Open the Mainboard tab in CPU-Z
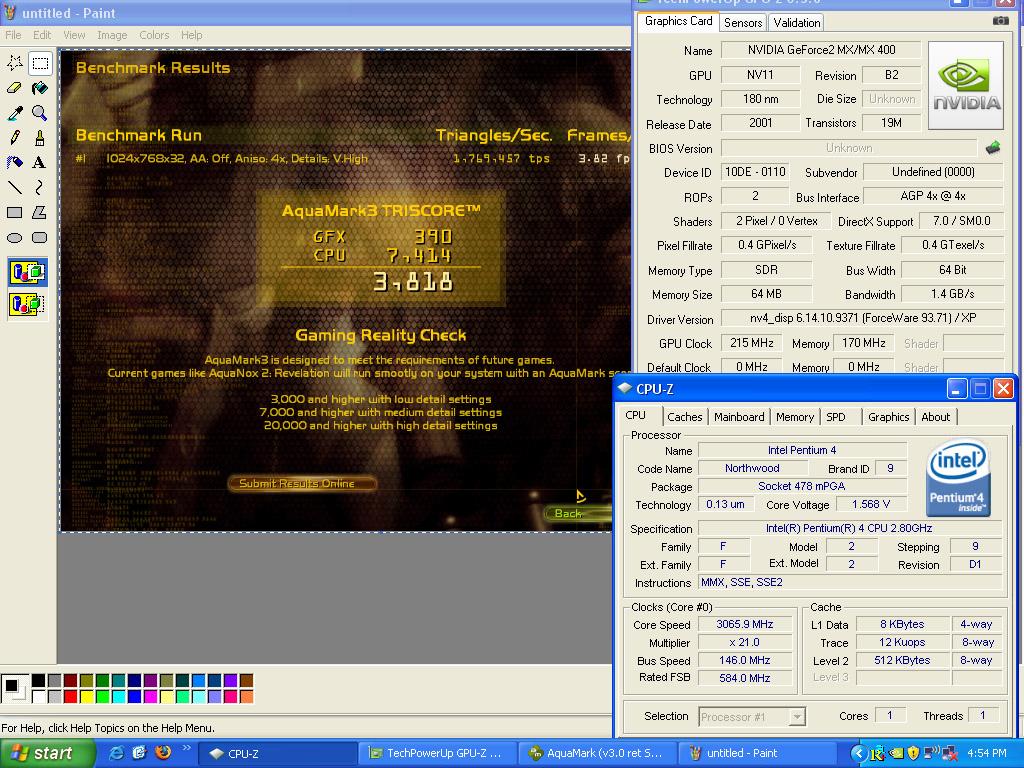 click(739, 417)
